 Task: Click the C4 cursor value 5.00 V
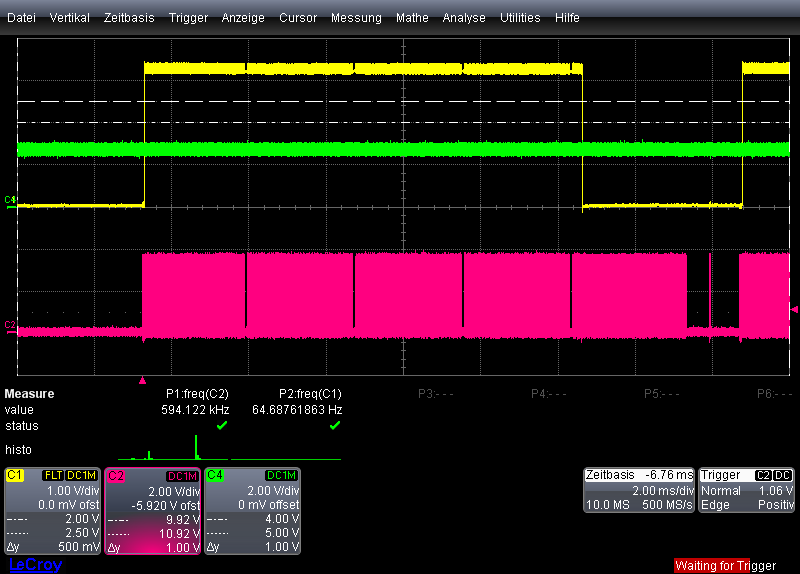point(282,533)
